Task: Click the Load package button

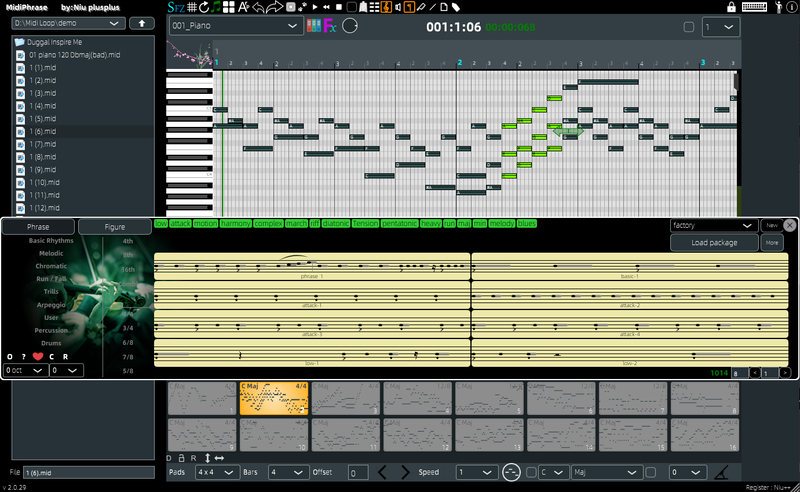Action: point(714,242)
